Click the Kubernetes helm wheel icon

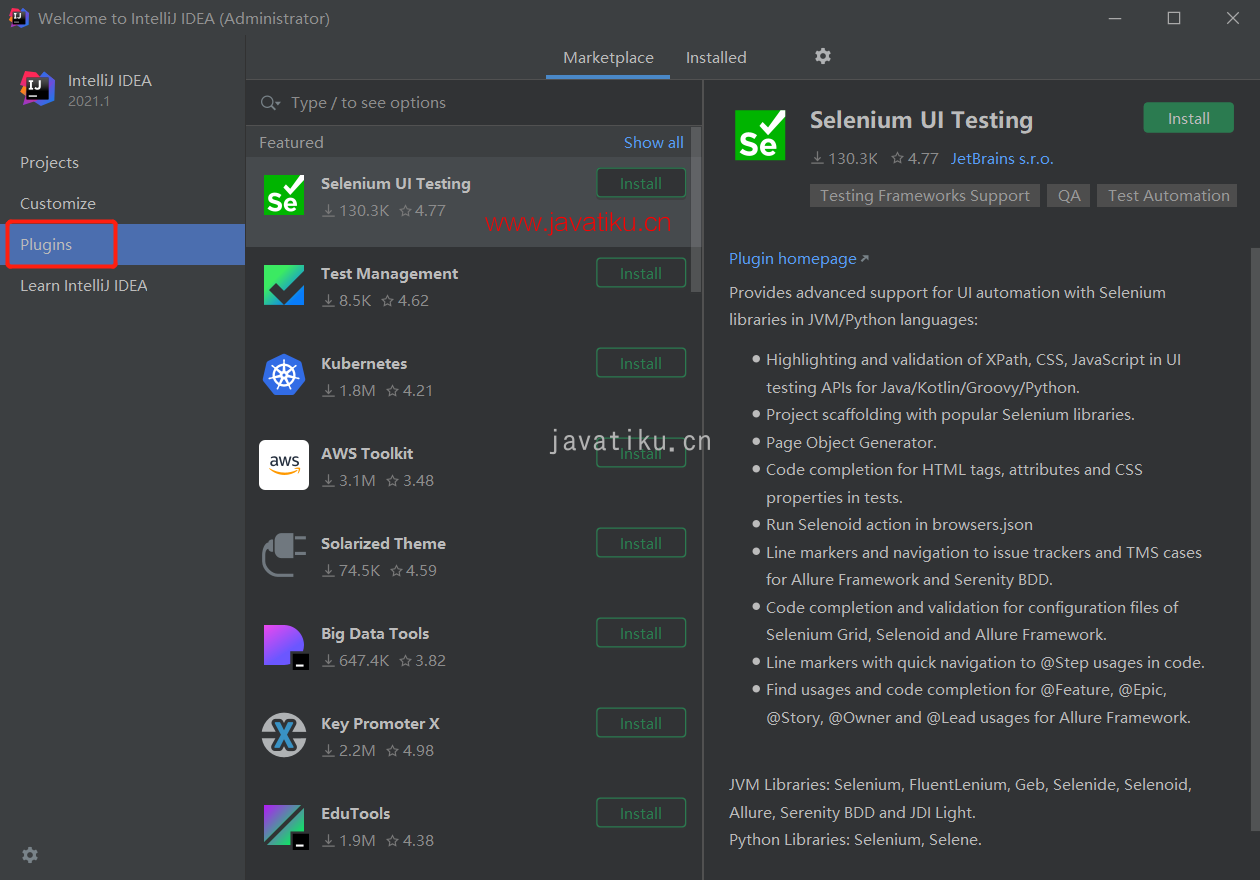(284, 375)
